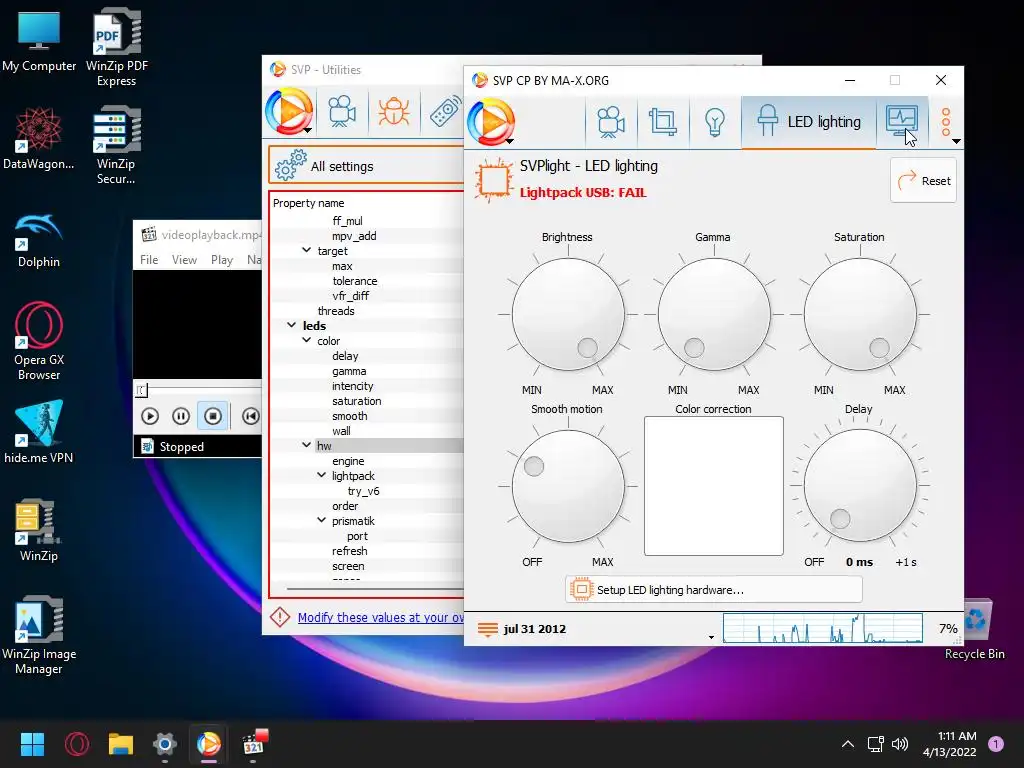Screen dimensions: 1024x768
Task: Open WinZip PDF Express desktop icon
Action: click(117, 47)
